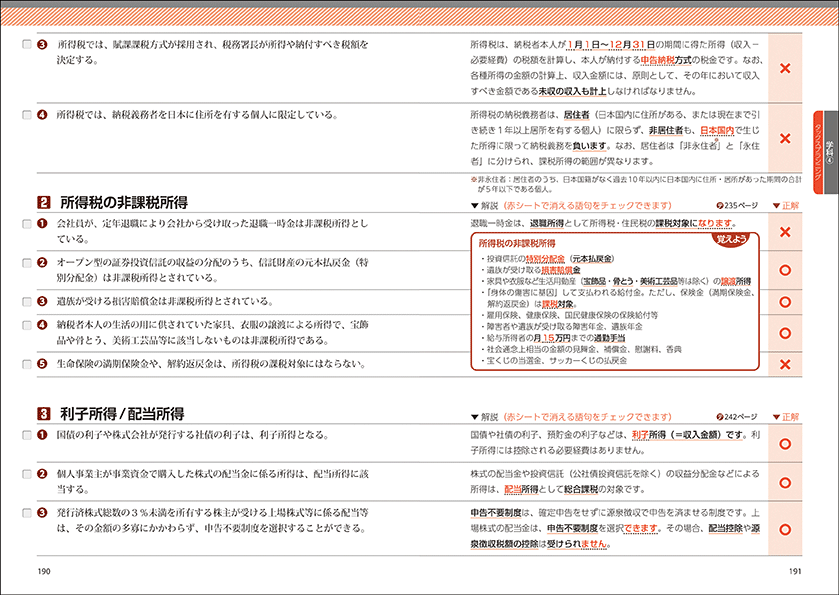The height and width of the screenshot is (595, 839).
Task: Click page number 190
Action: click(x=44, y=571)
